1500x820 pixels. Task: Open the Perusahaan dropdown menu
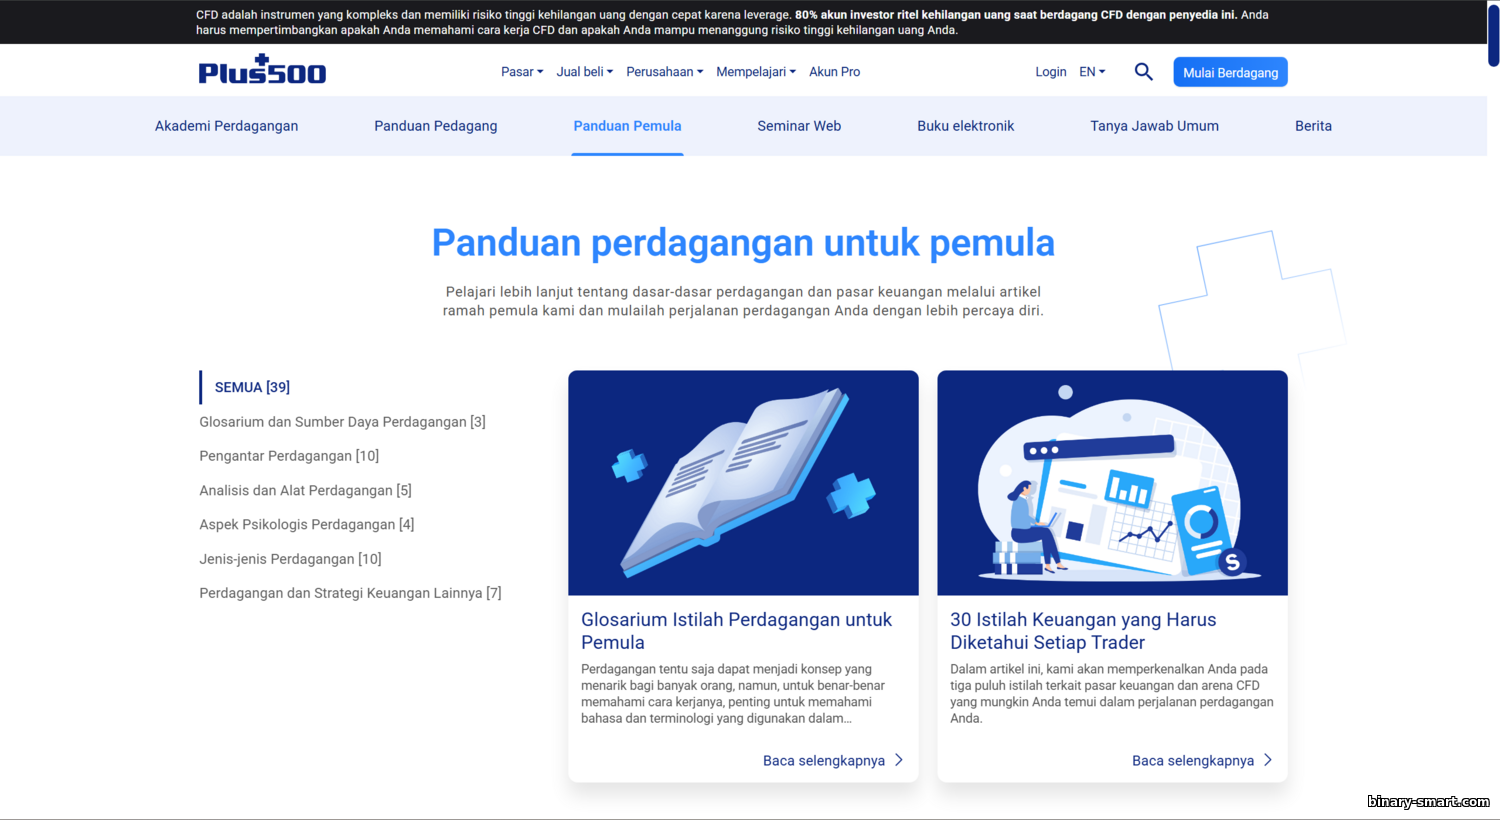(x=664, y=72)
